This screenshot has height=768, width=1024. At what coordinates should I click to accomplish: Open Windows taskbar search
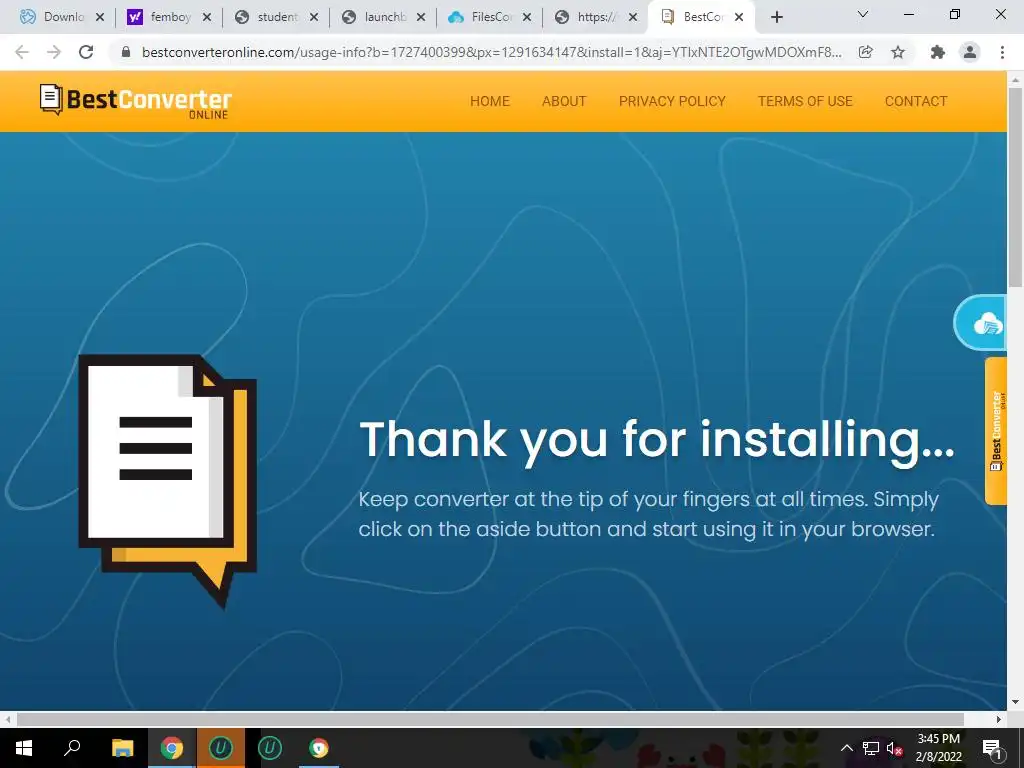coord(72,748)
